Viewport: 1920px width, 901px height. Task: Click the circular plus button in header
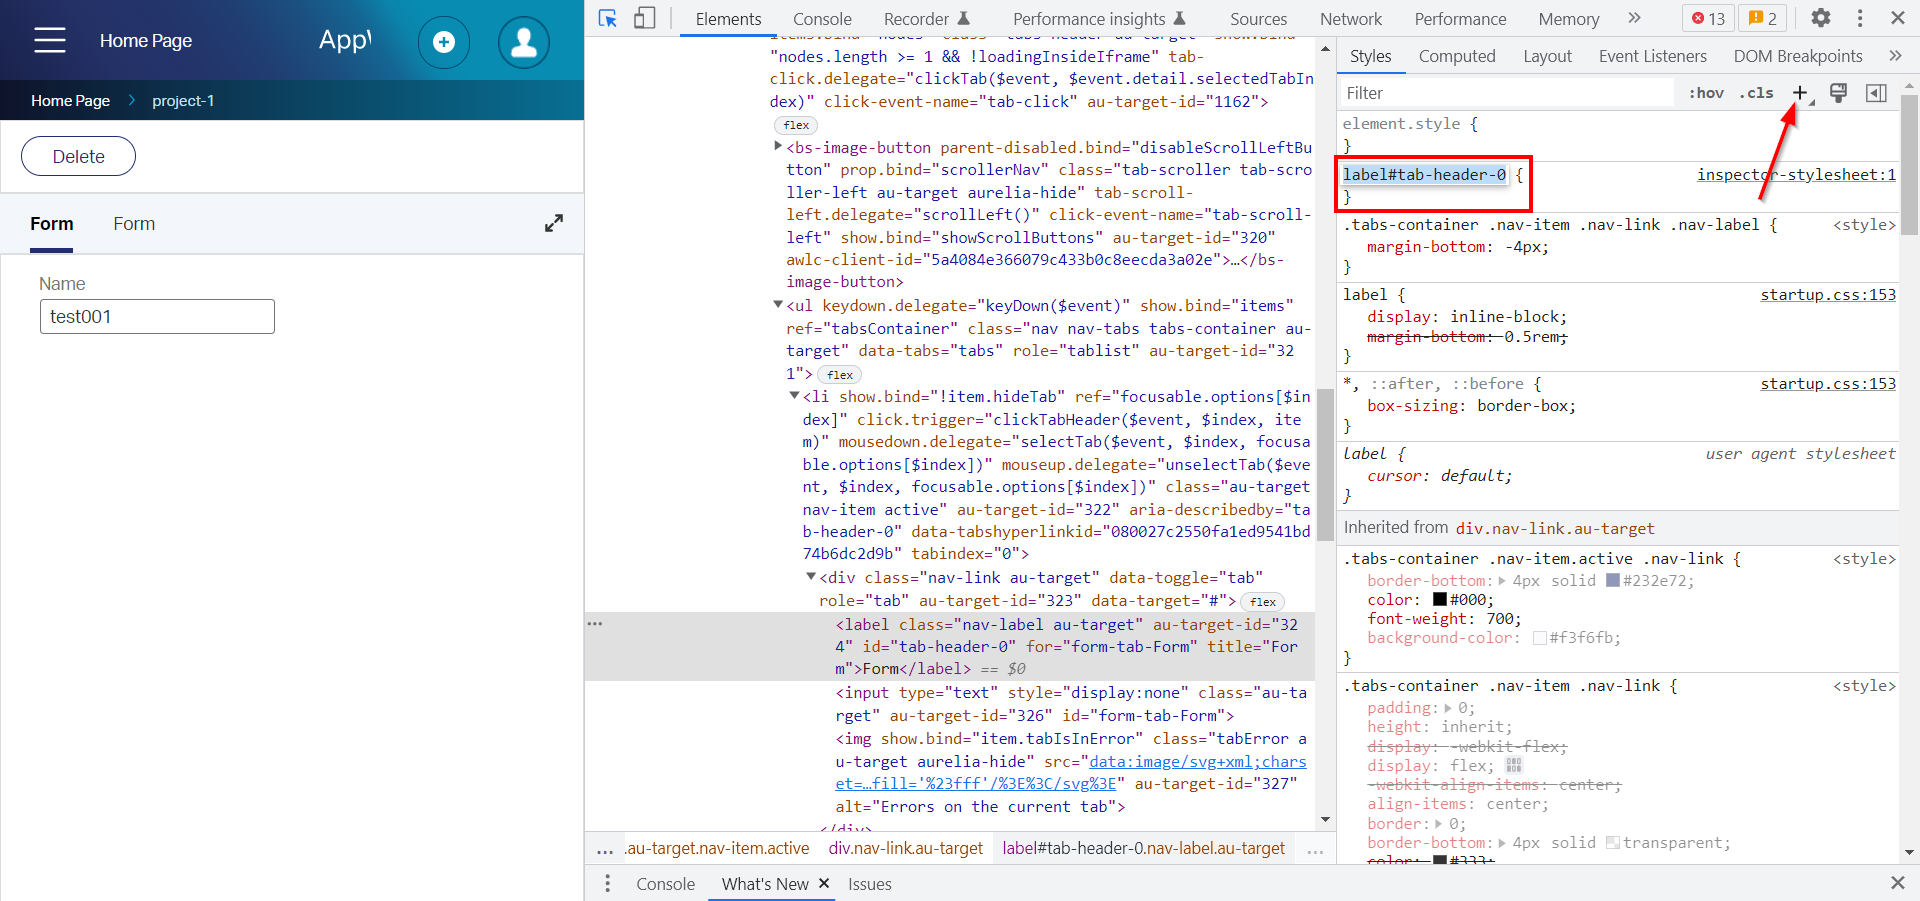click(444, 42)
